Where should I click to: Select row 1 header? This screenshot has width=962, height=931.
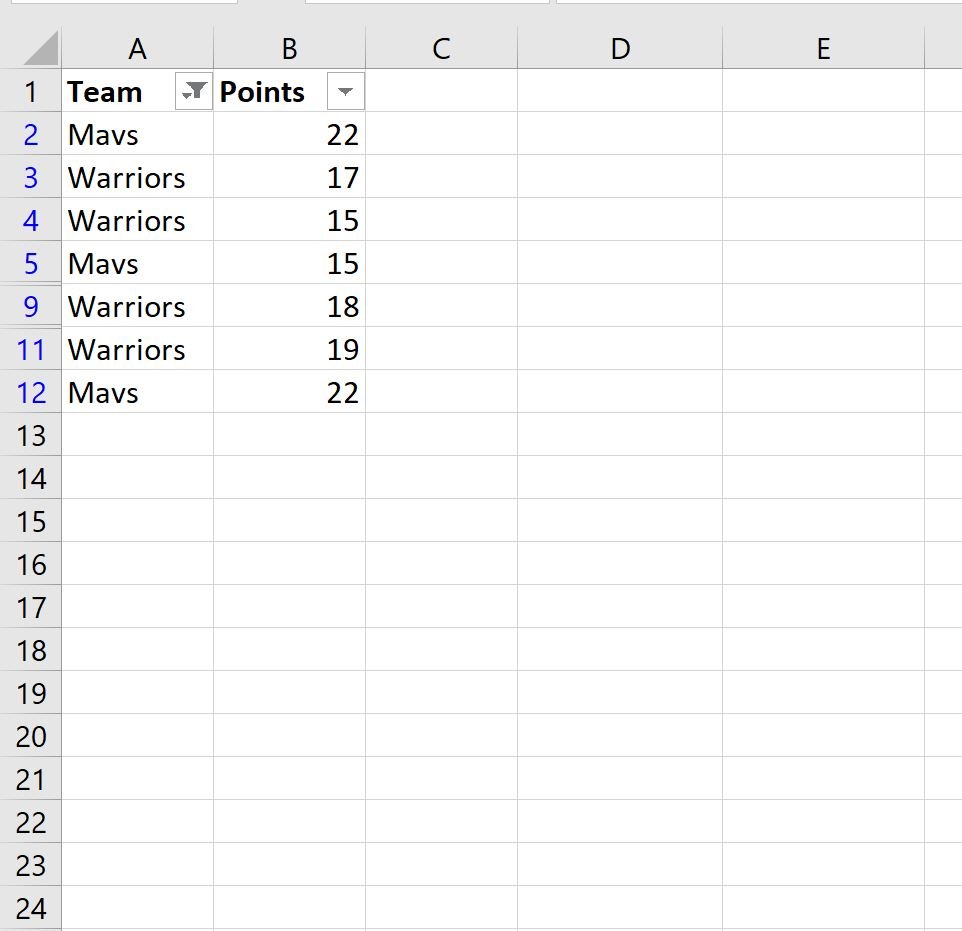tap(31, 92)
